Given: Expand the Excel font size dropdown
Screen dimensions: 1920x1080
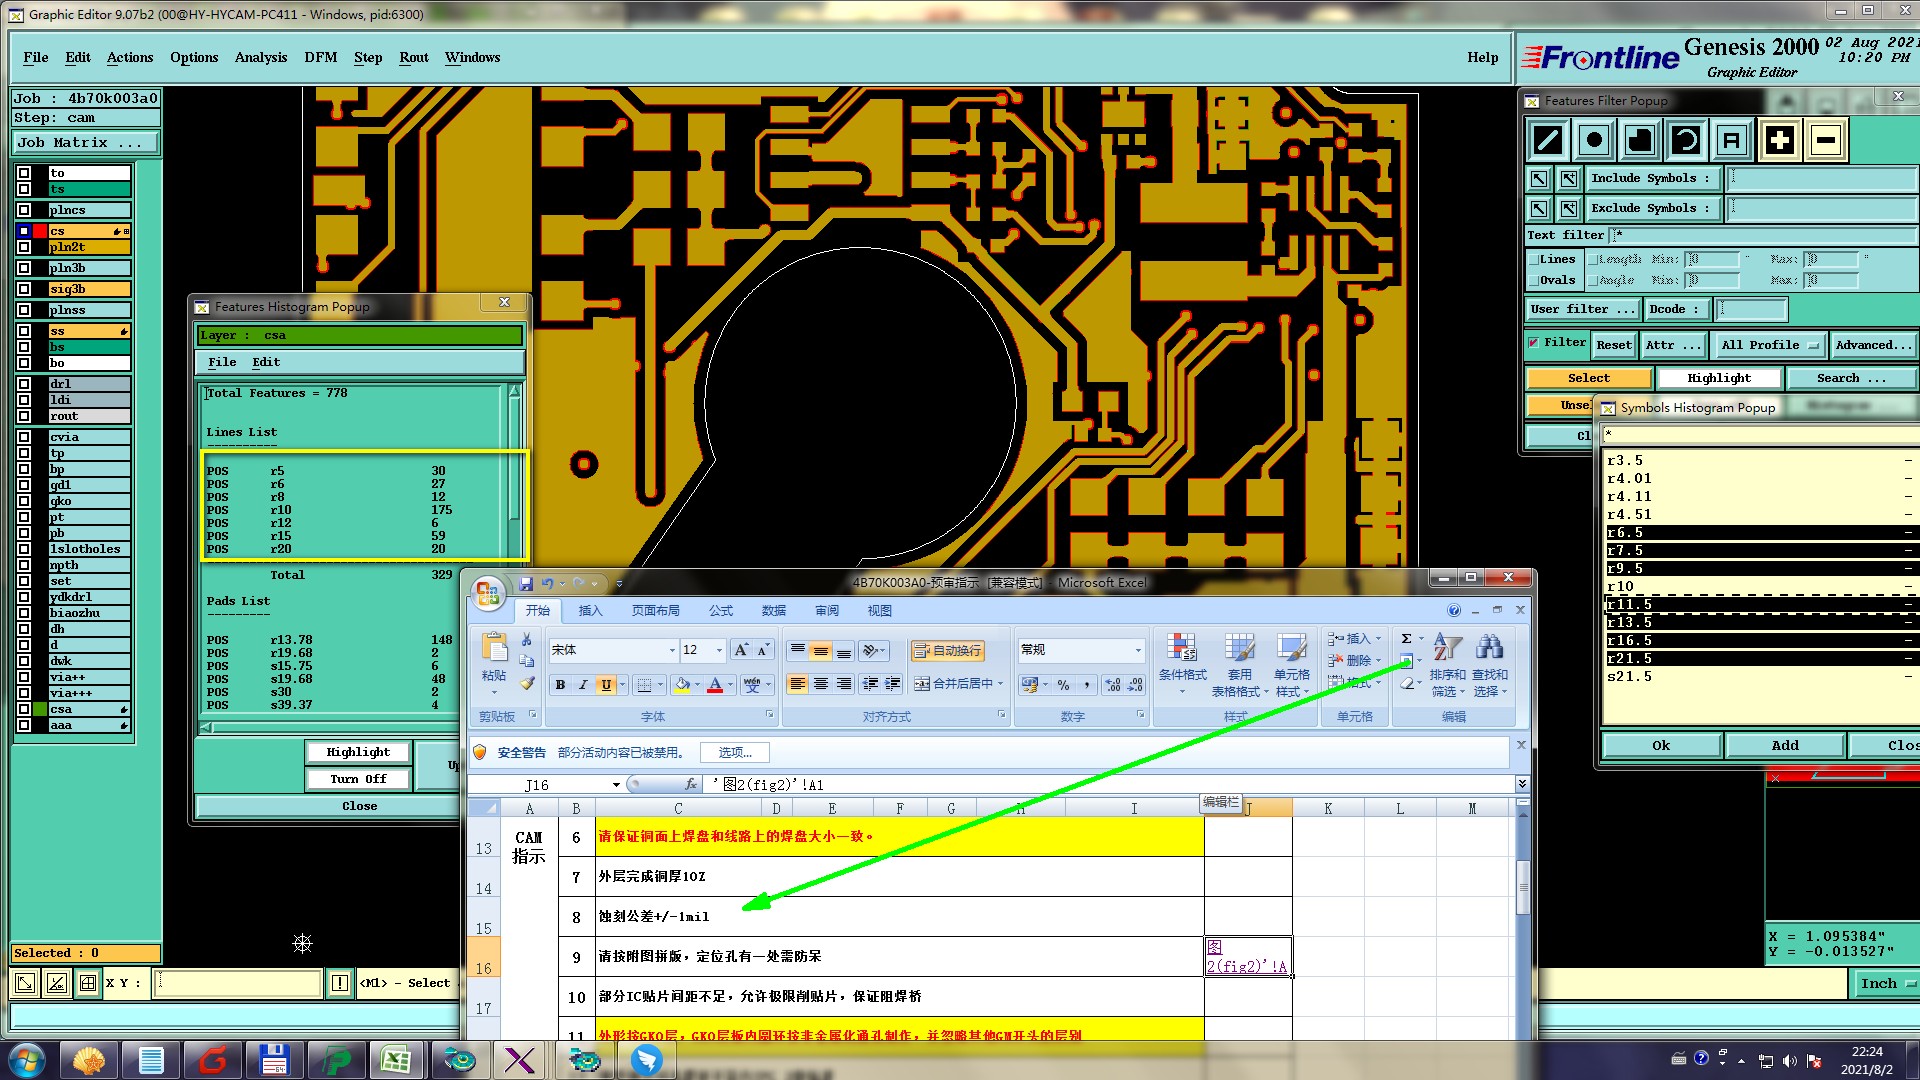Looking at the screenshot, I should tap(719, 651).
